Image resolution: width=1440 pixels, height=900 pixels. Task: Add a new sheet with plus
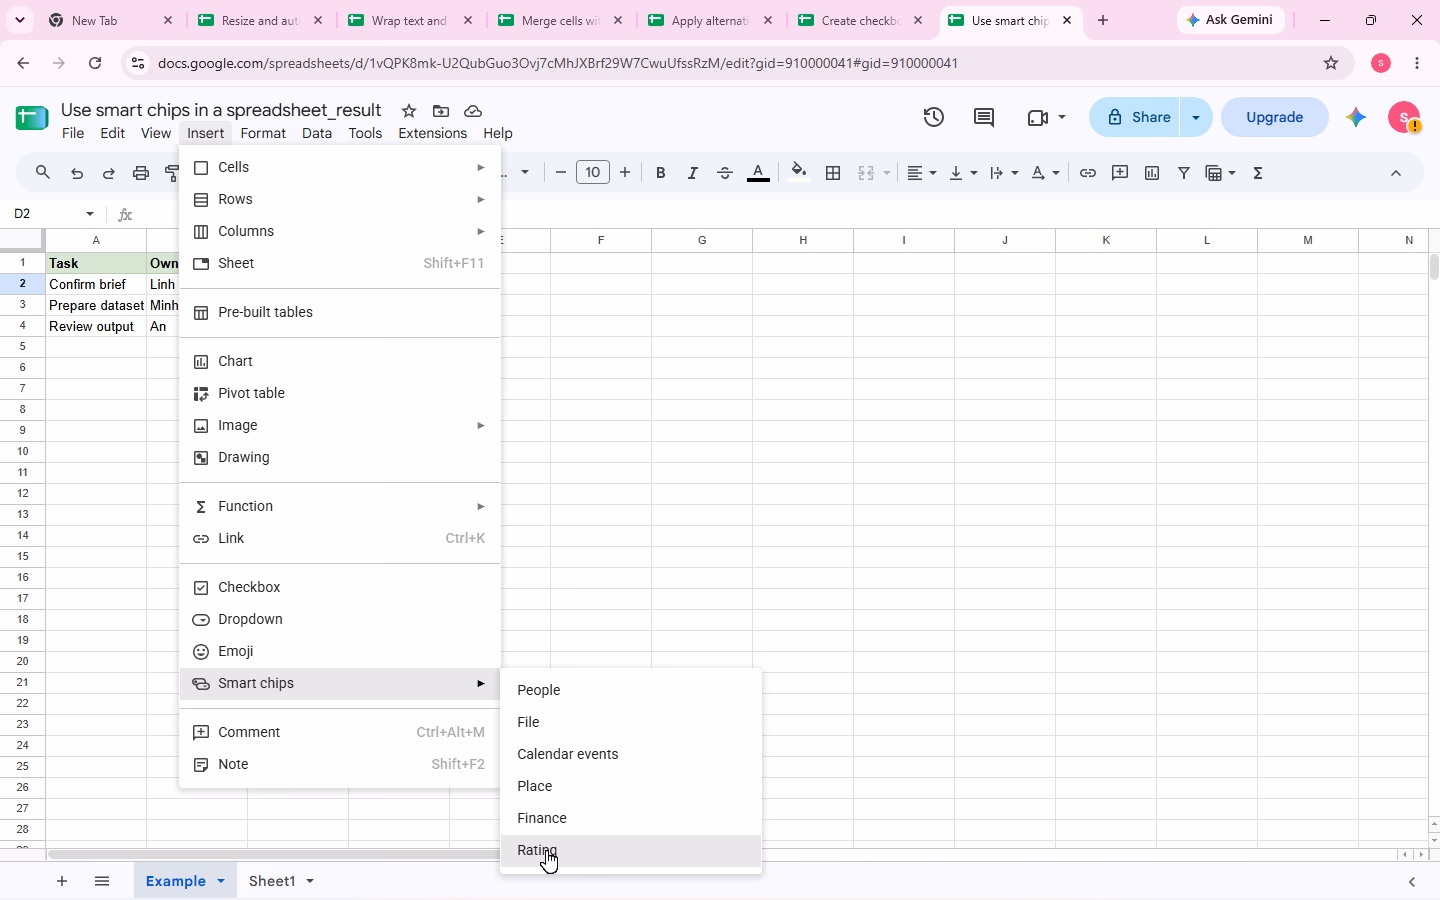[62, 881]
